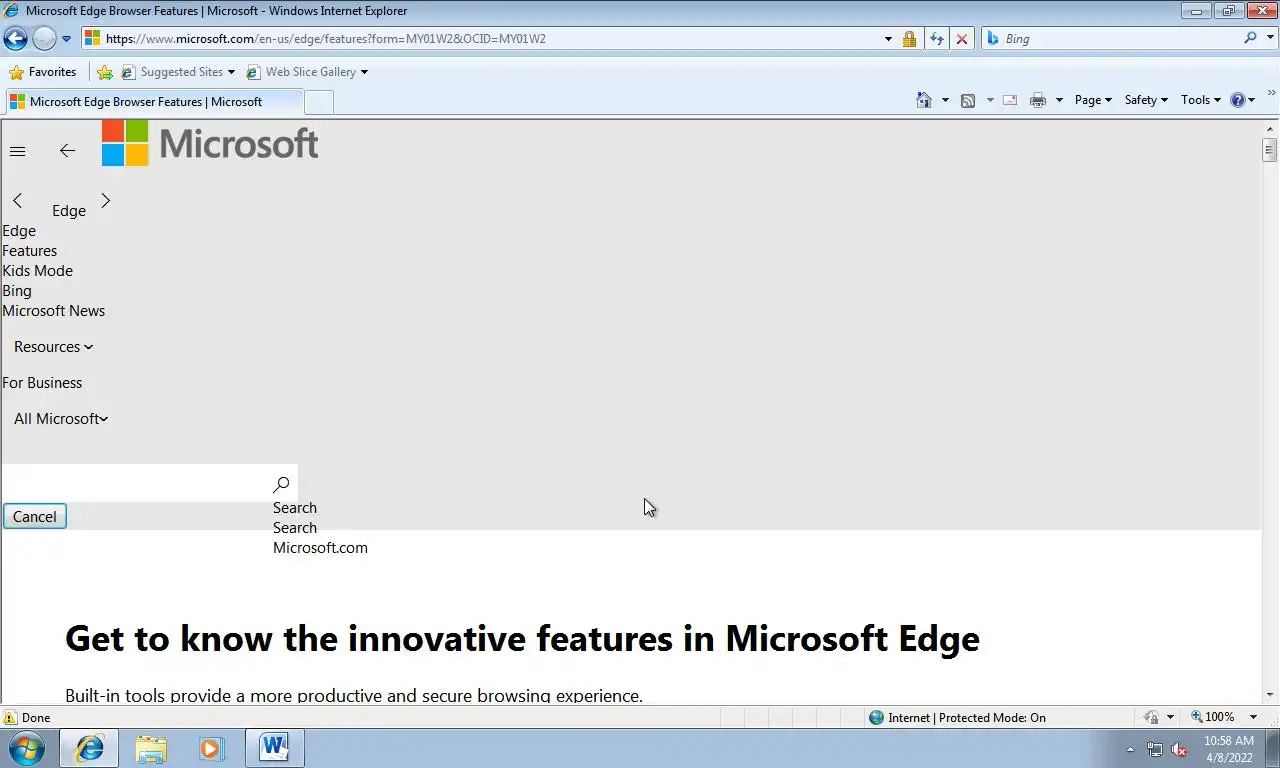Open Microsoft Word on the taskbar
The height and width of the screenshot is (768, 1280).
(274, 748)
